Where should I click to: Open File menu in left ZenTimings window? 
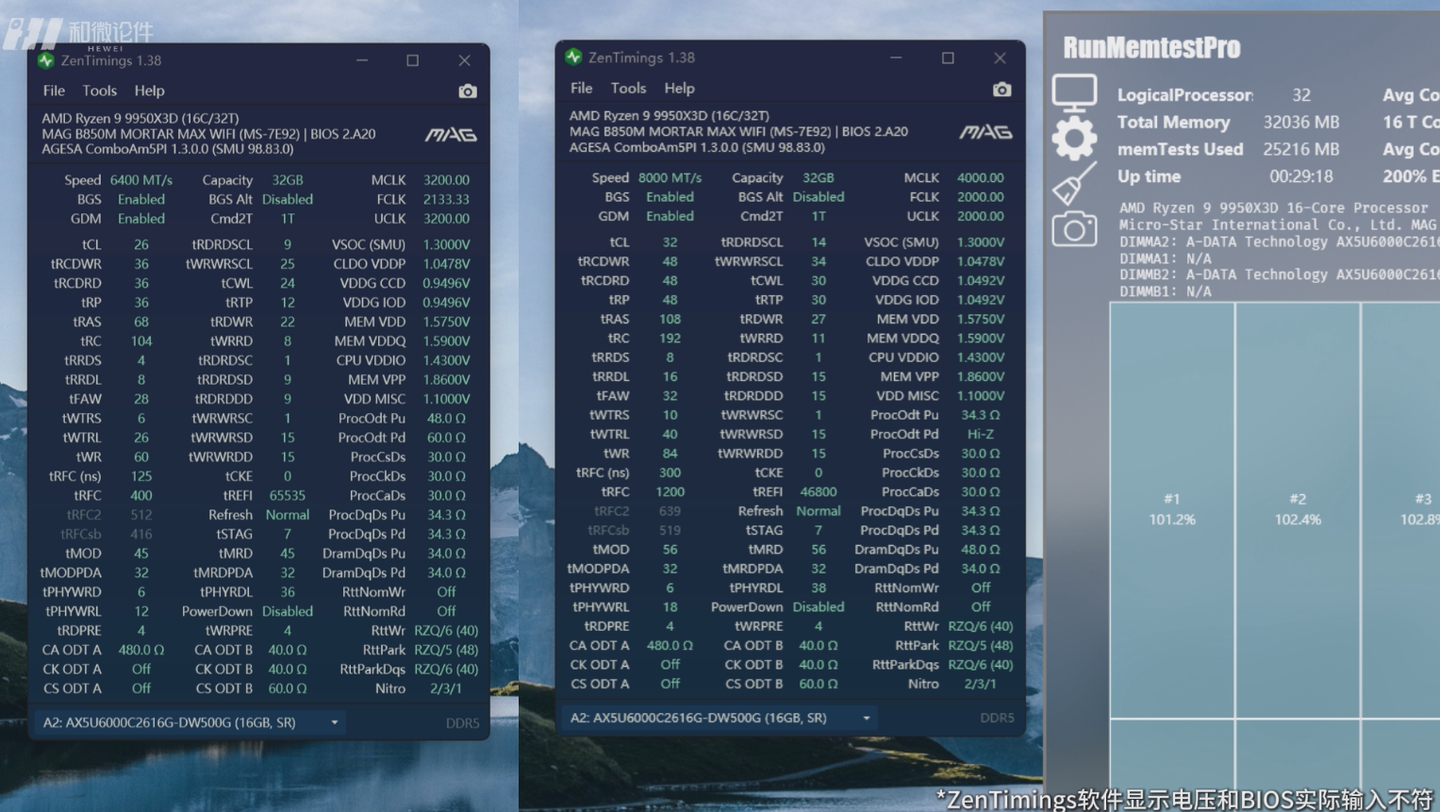coord(54,91)
